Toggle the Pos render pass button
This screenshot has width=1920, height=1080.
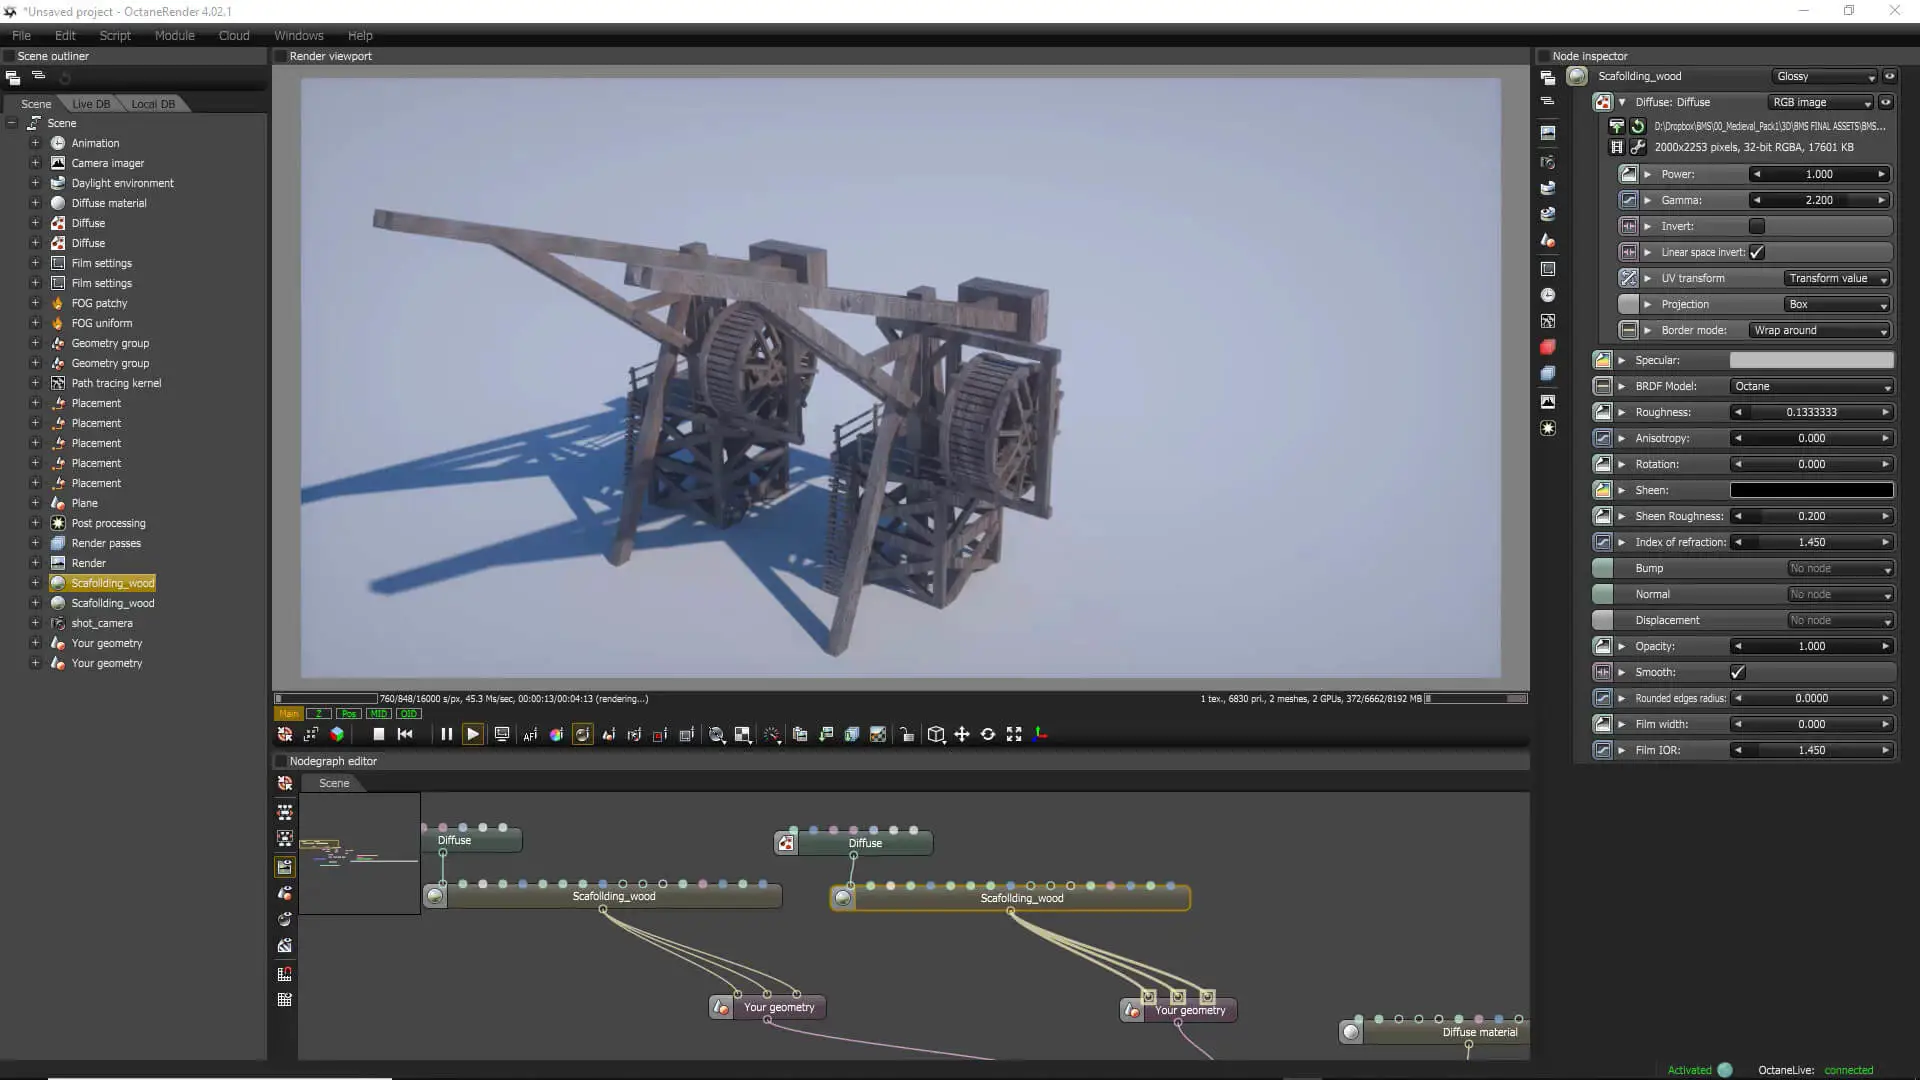coord(349,714)
